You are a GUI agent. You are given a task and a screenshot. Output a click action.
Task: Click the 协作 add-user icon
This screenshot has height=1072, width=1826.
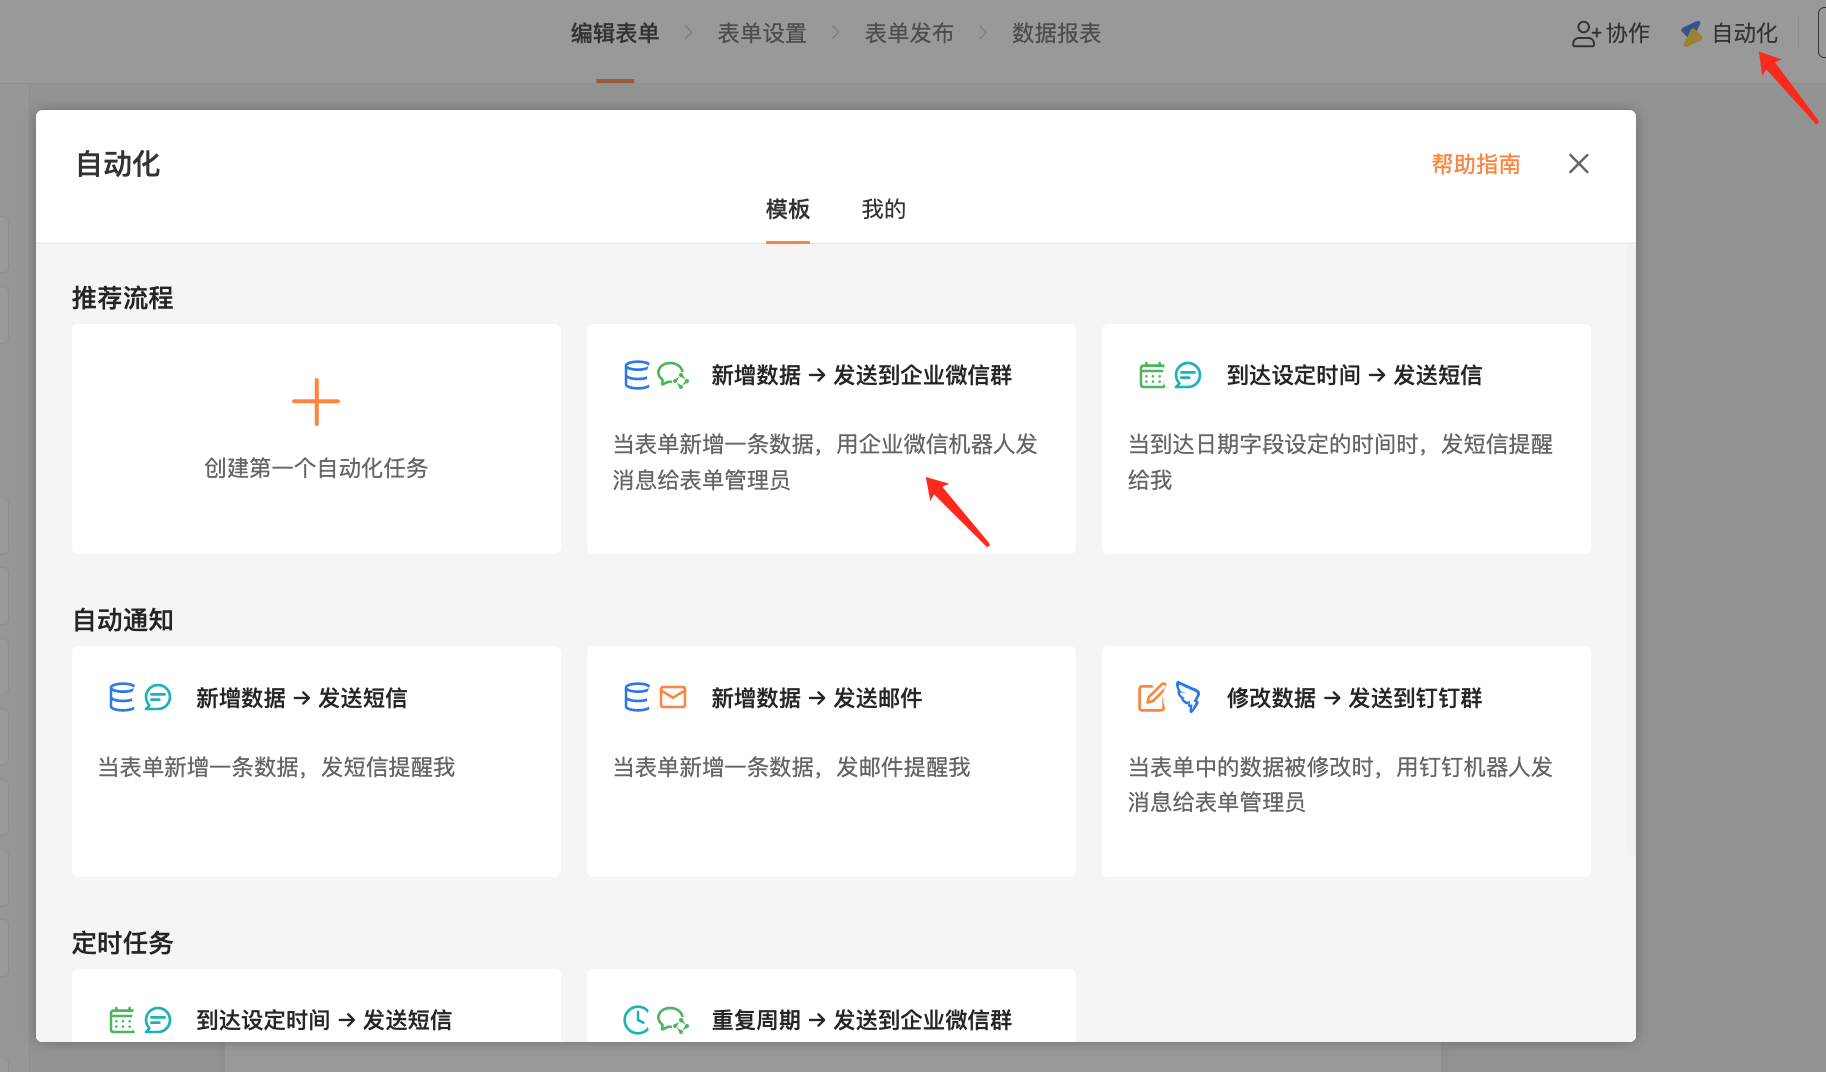[x=1586, y=34]
